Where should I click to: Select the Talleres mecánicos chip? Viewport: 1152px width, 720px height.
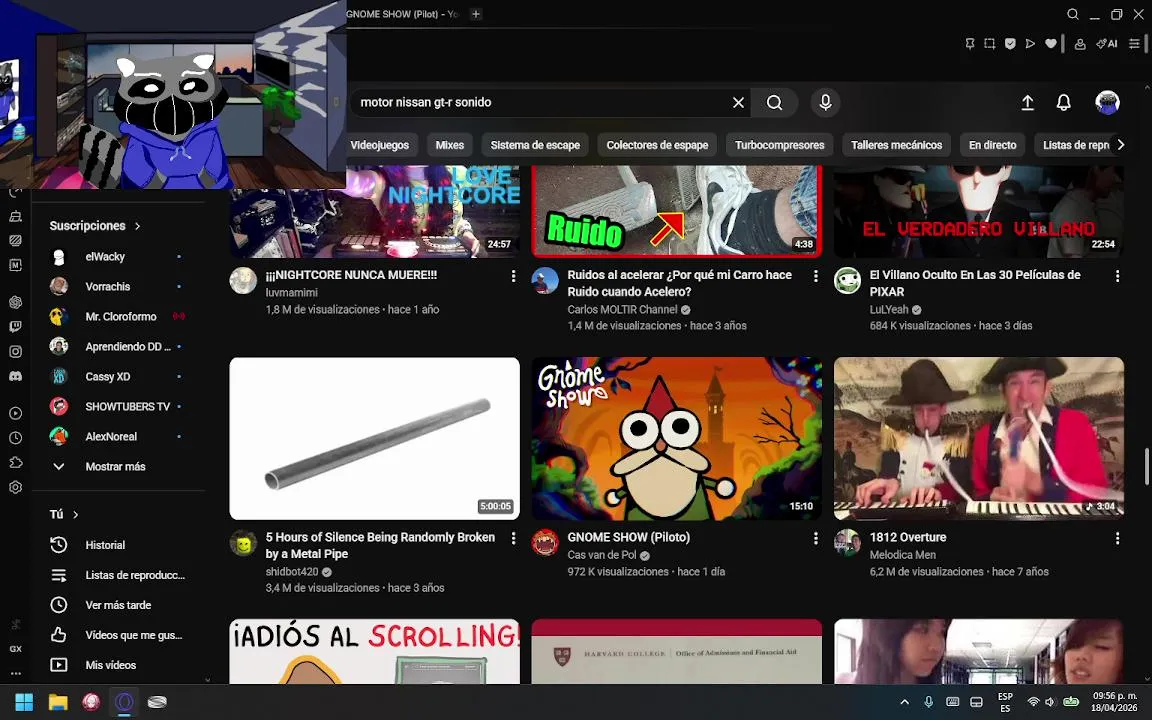click(x=896, y=145)
